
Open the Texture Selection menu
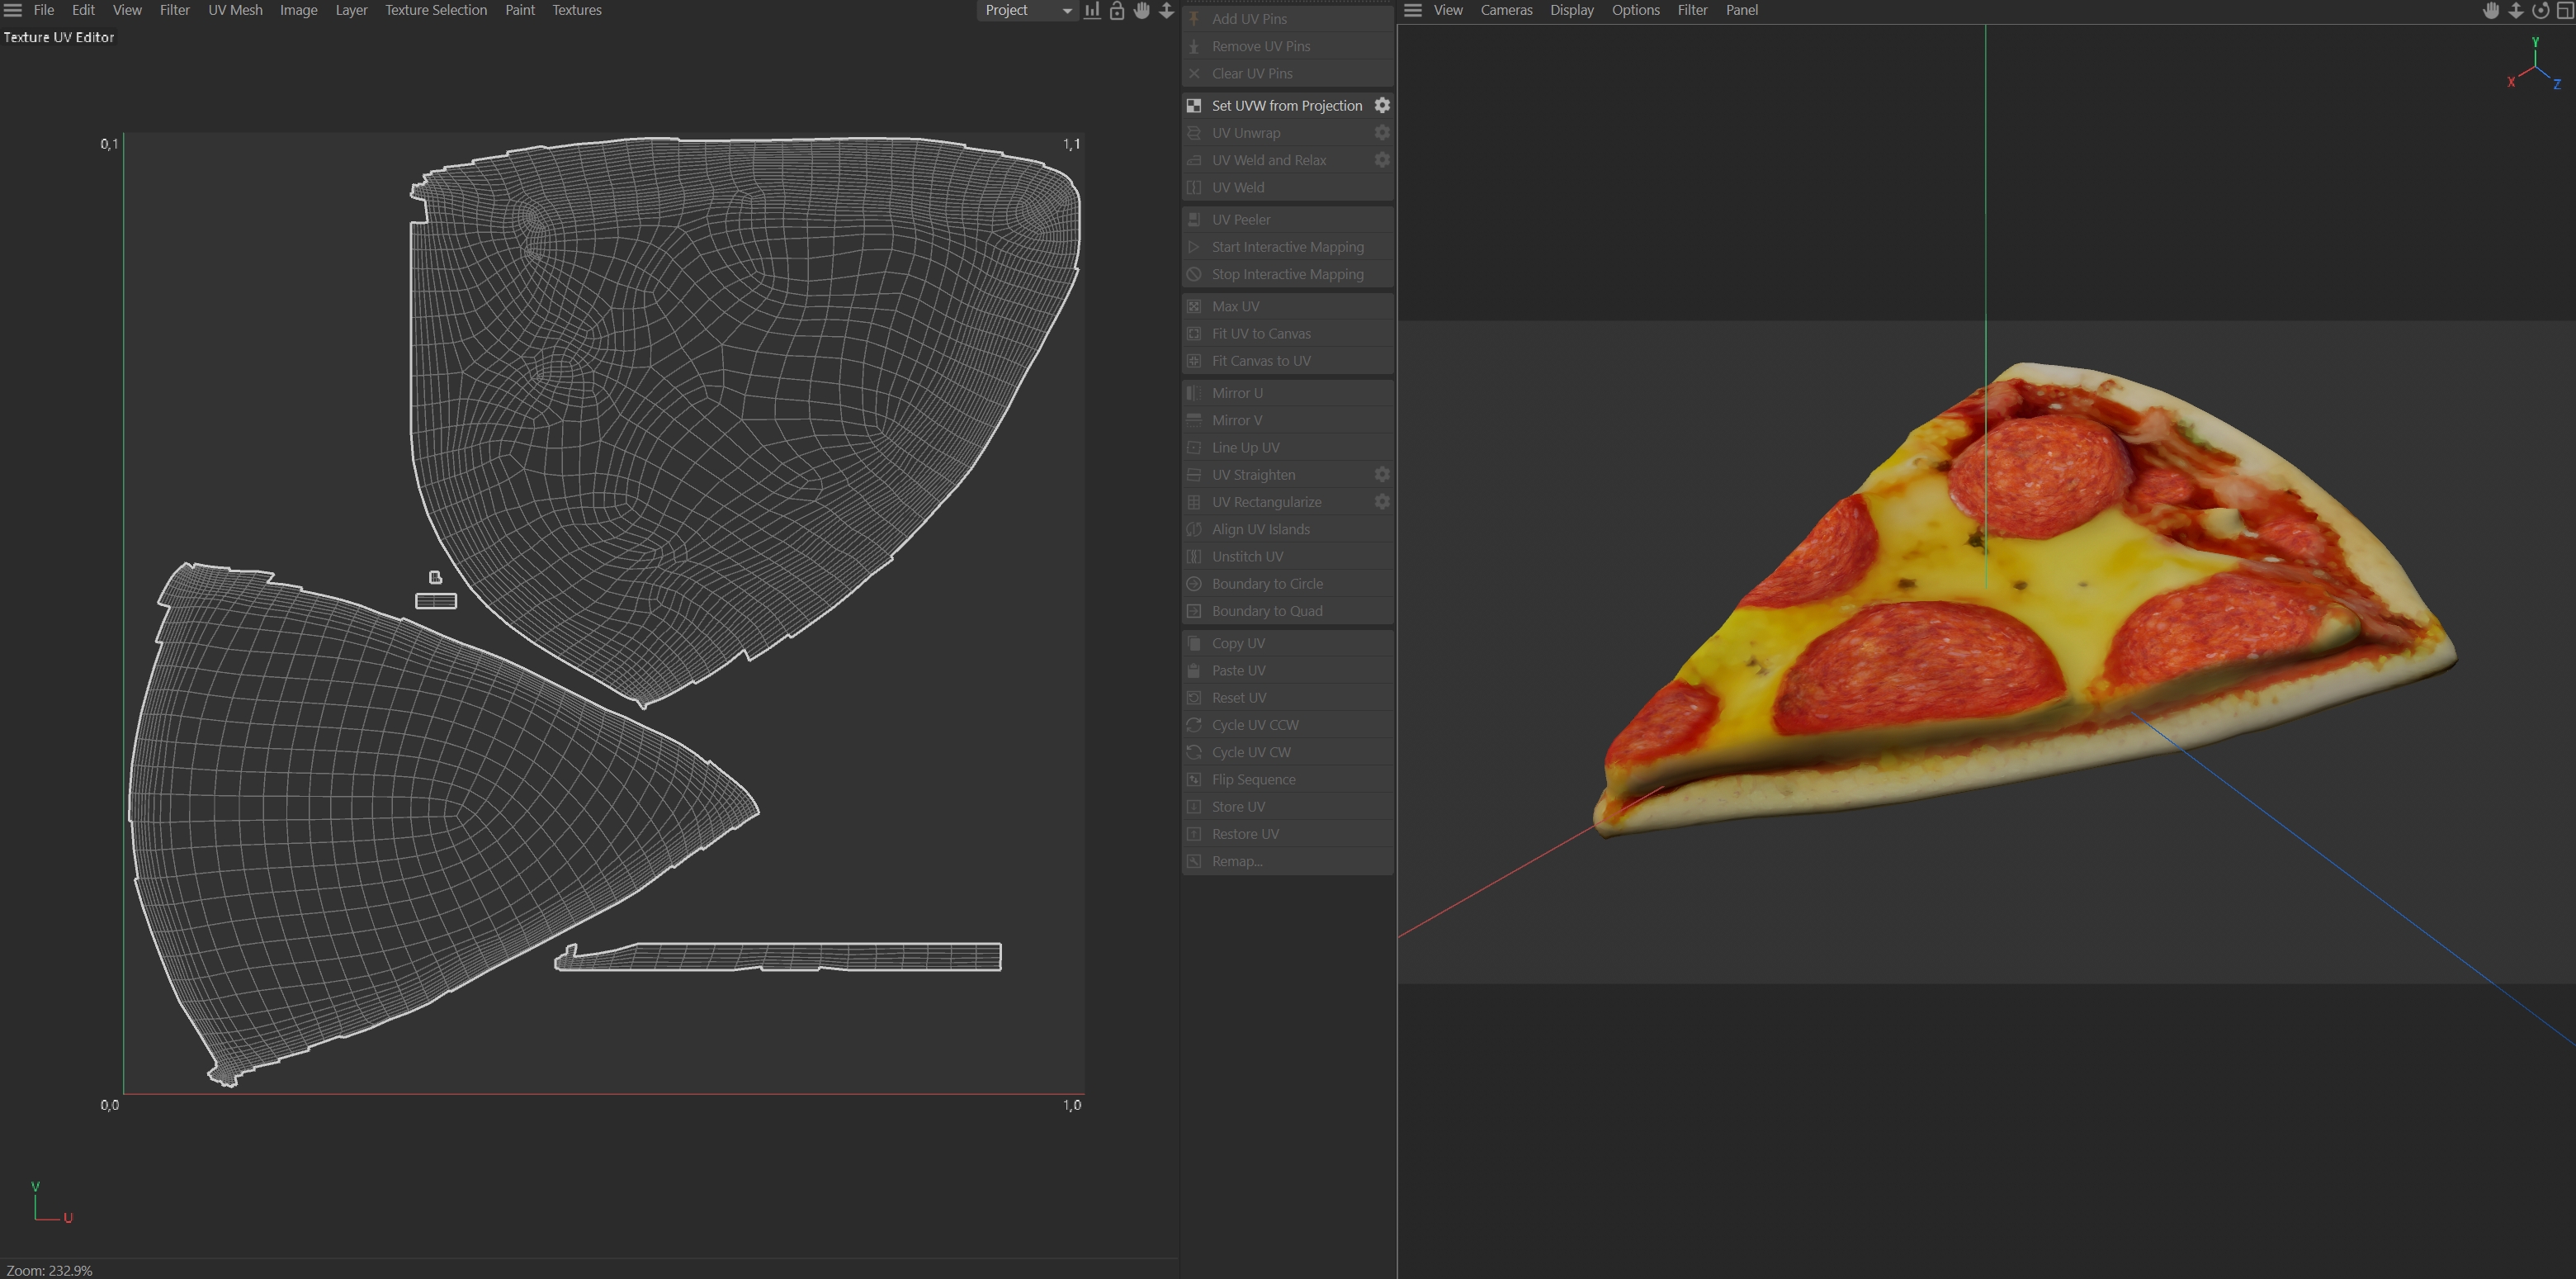436,10
